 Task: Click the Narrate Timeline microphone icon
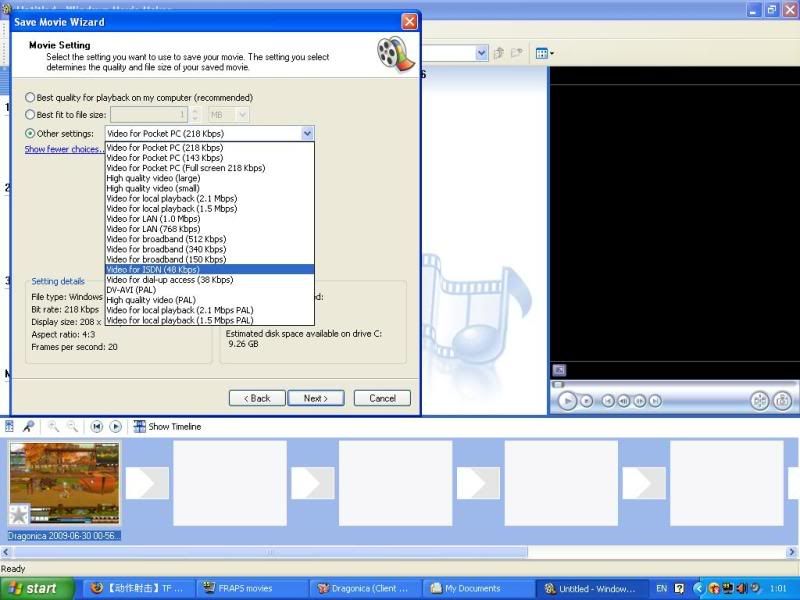pos(29,427)
